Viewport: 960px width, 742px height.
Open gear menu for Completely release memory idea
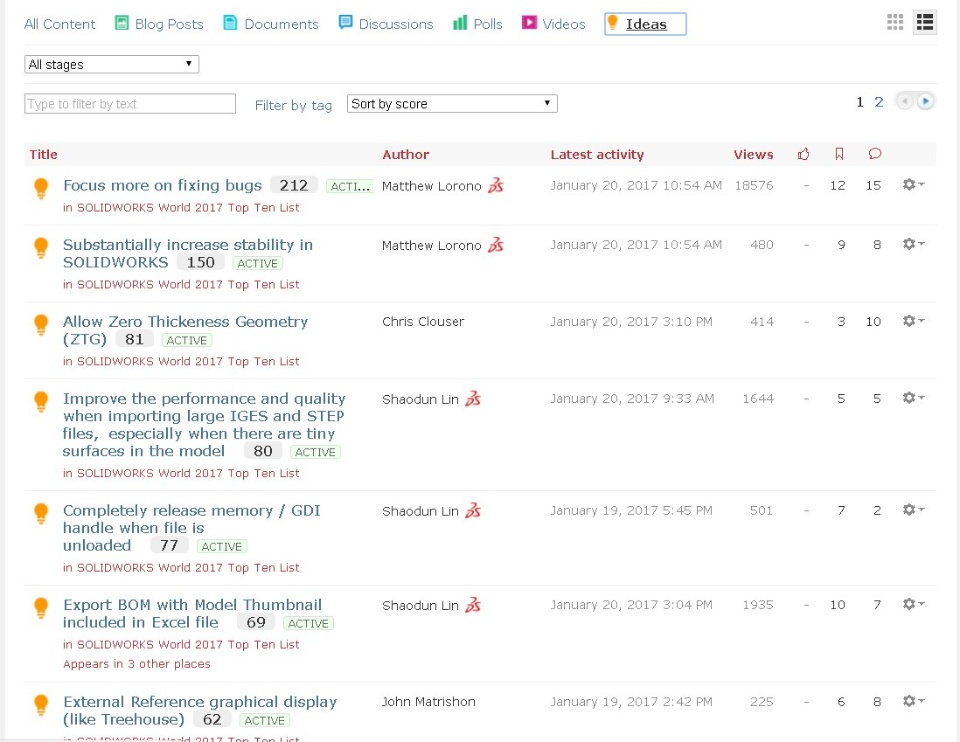click(913, 509)
